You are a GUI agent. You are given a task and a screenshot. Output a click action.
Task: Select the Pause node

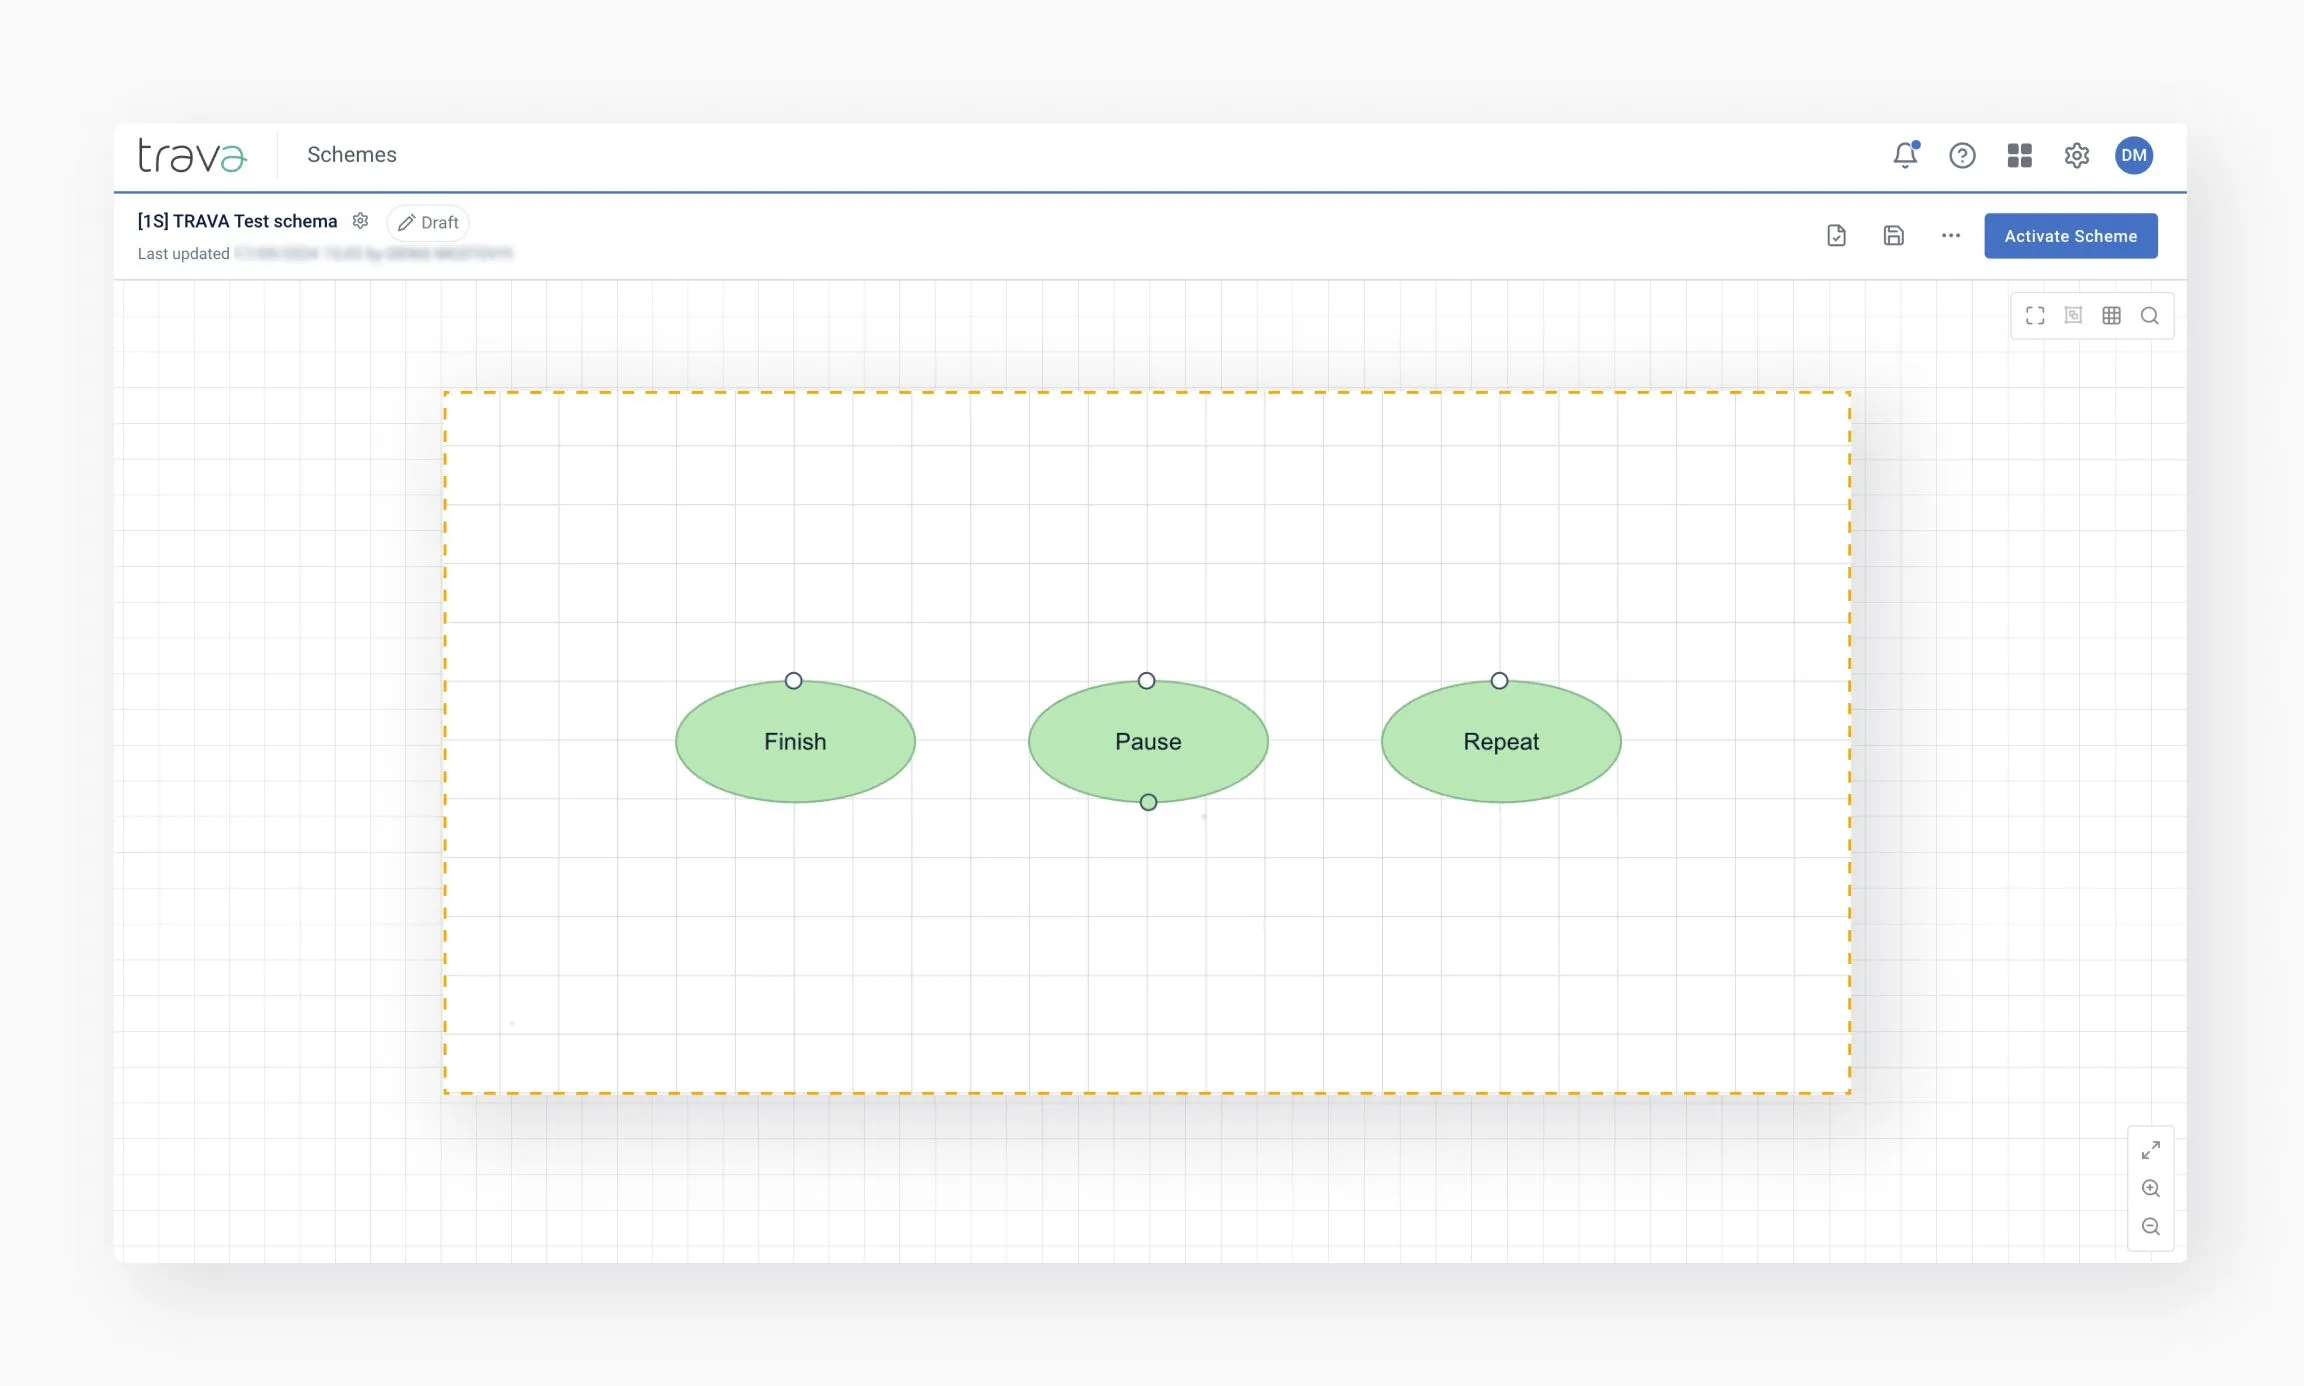(x=1148, y=742)
